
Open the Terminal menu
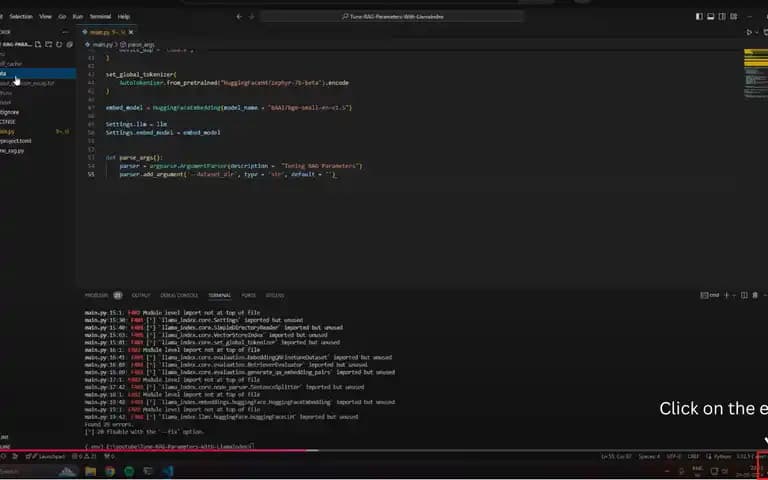100,17
